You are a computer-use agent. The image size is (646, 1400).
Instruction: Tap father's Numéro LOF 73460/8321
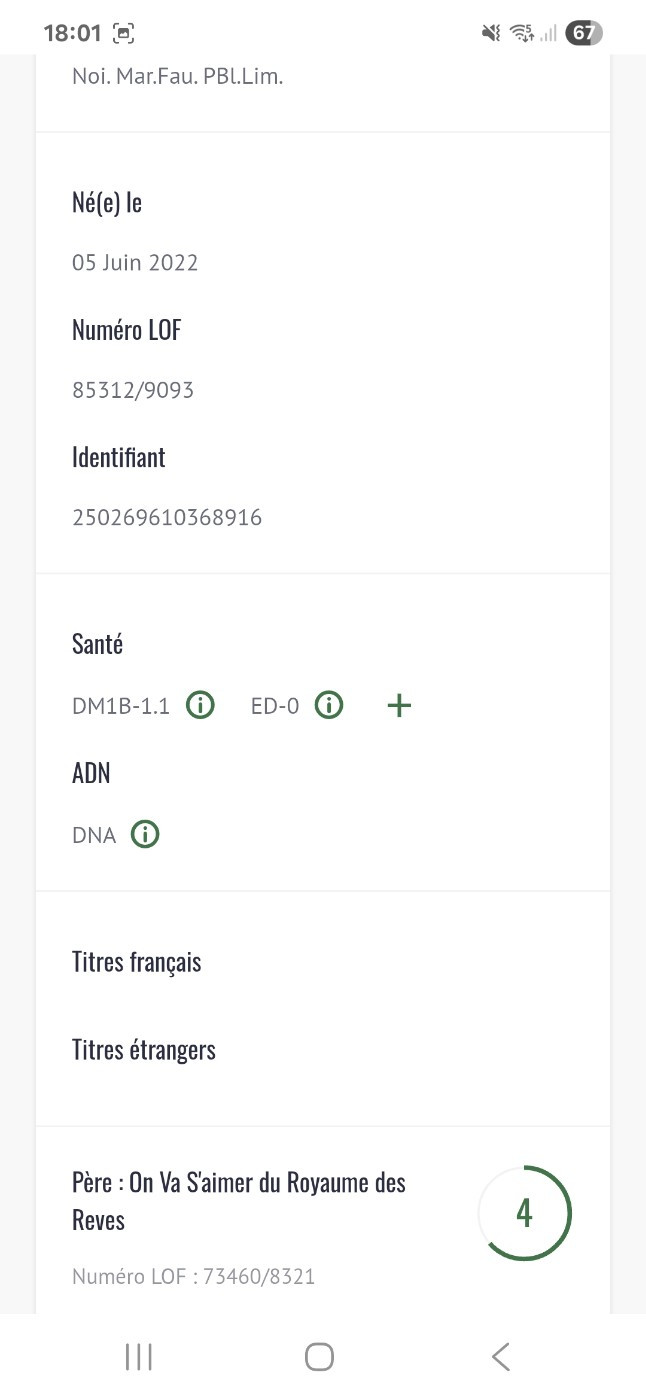[193, 1276]
